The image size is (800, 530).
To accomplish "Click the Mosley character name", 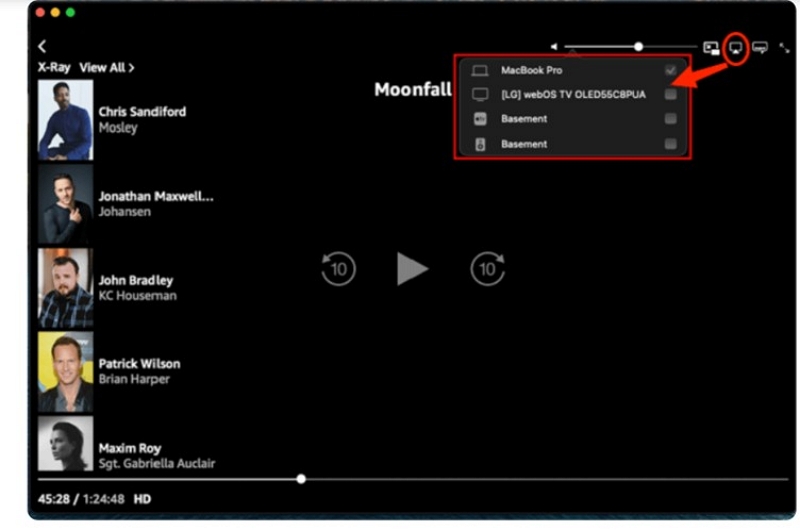I will coord(118,128).
